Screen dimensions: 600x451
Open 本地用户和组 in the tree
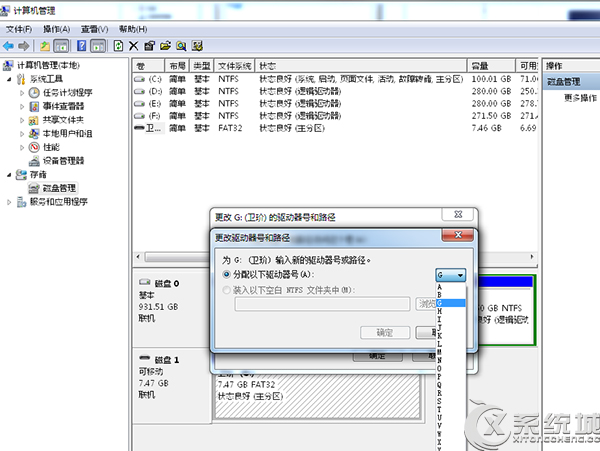pyautogui.click(x=67, y=134)
